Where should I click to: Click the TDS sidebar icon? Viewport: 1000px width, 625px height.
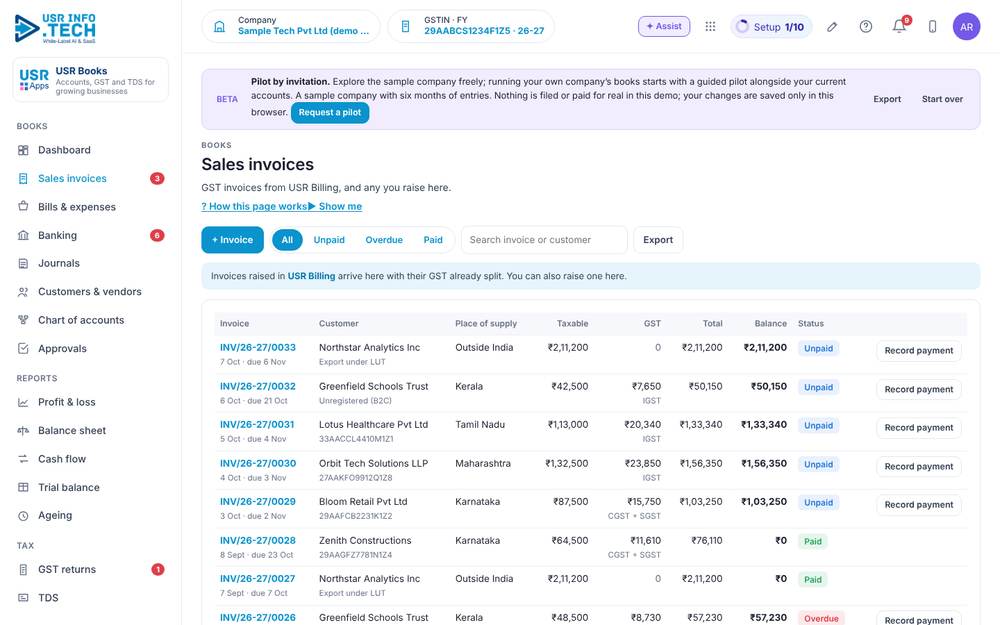(23, 598)
